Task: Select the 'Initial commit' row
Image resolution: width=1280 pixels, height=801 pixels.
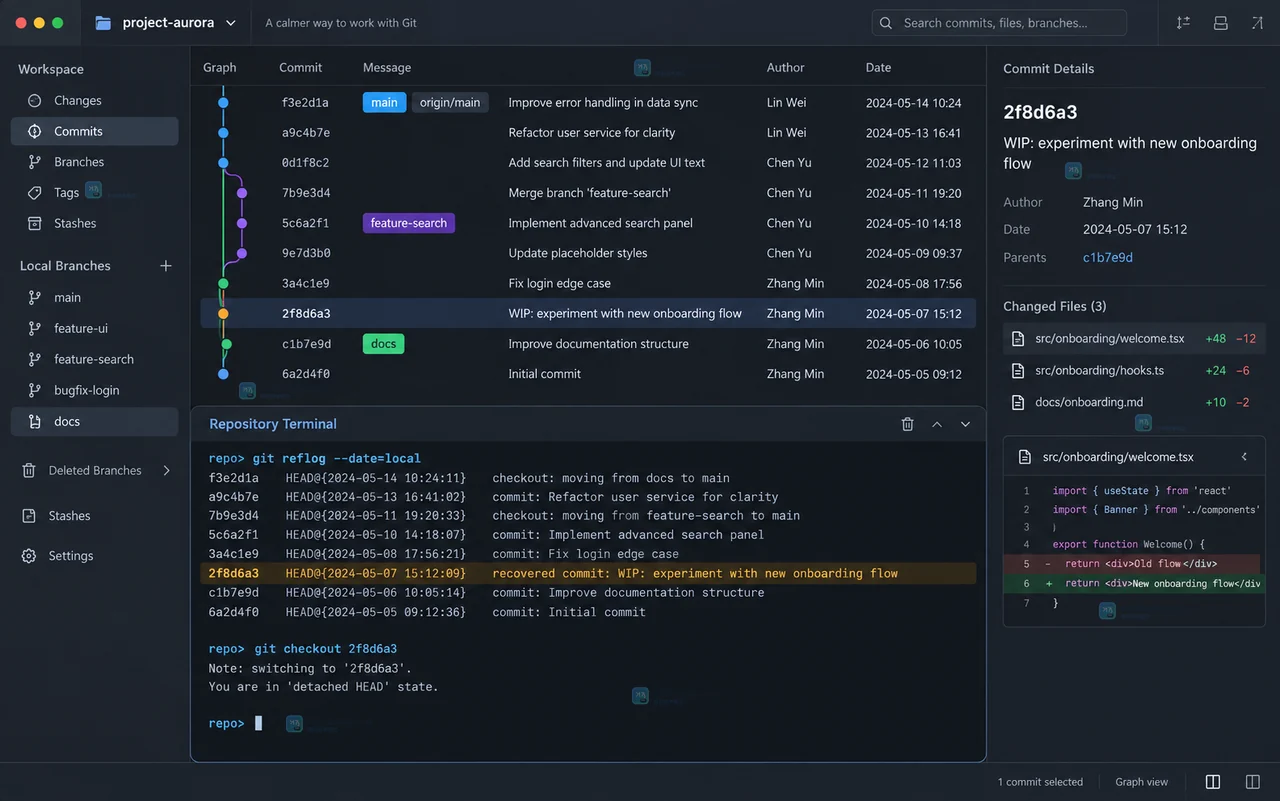Action: (588, 374)
